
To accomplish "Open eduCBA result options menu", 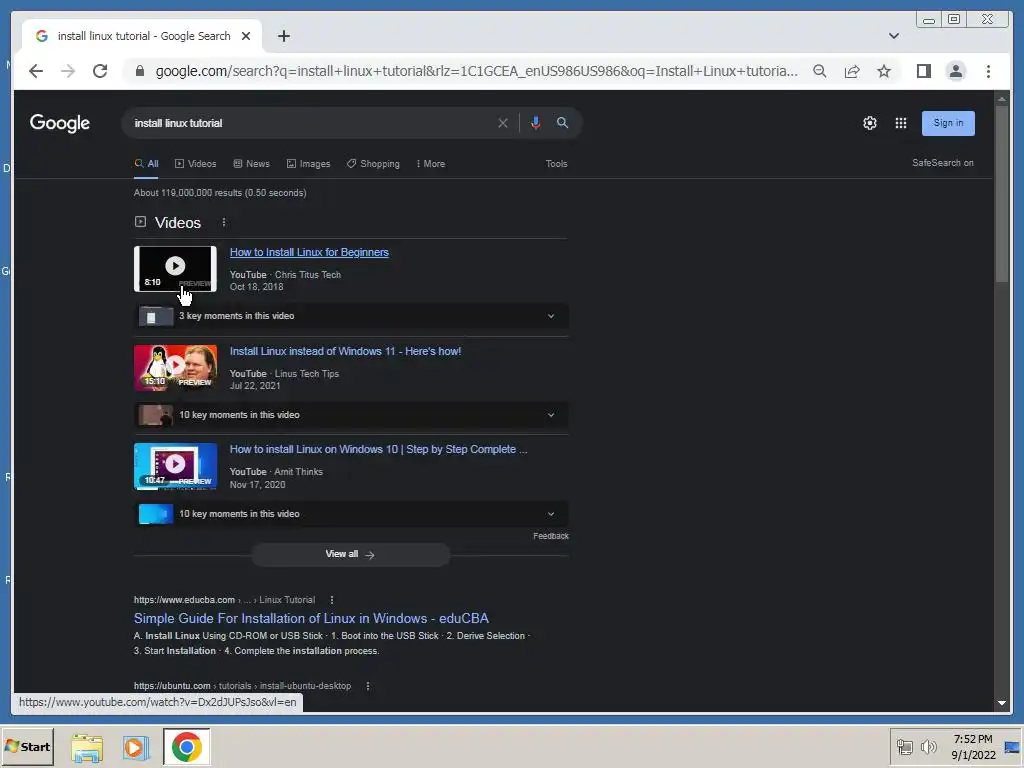I will (x=332, y=600).
